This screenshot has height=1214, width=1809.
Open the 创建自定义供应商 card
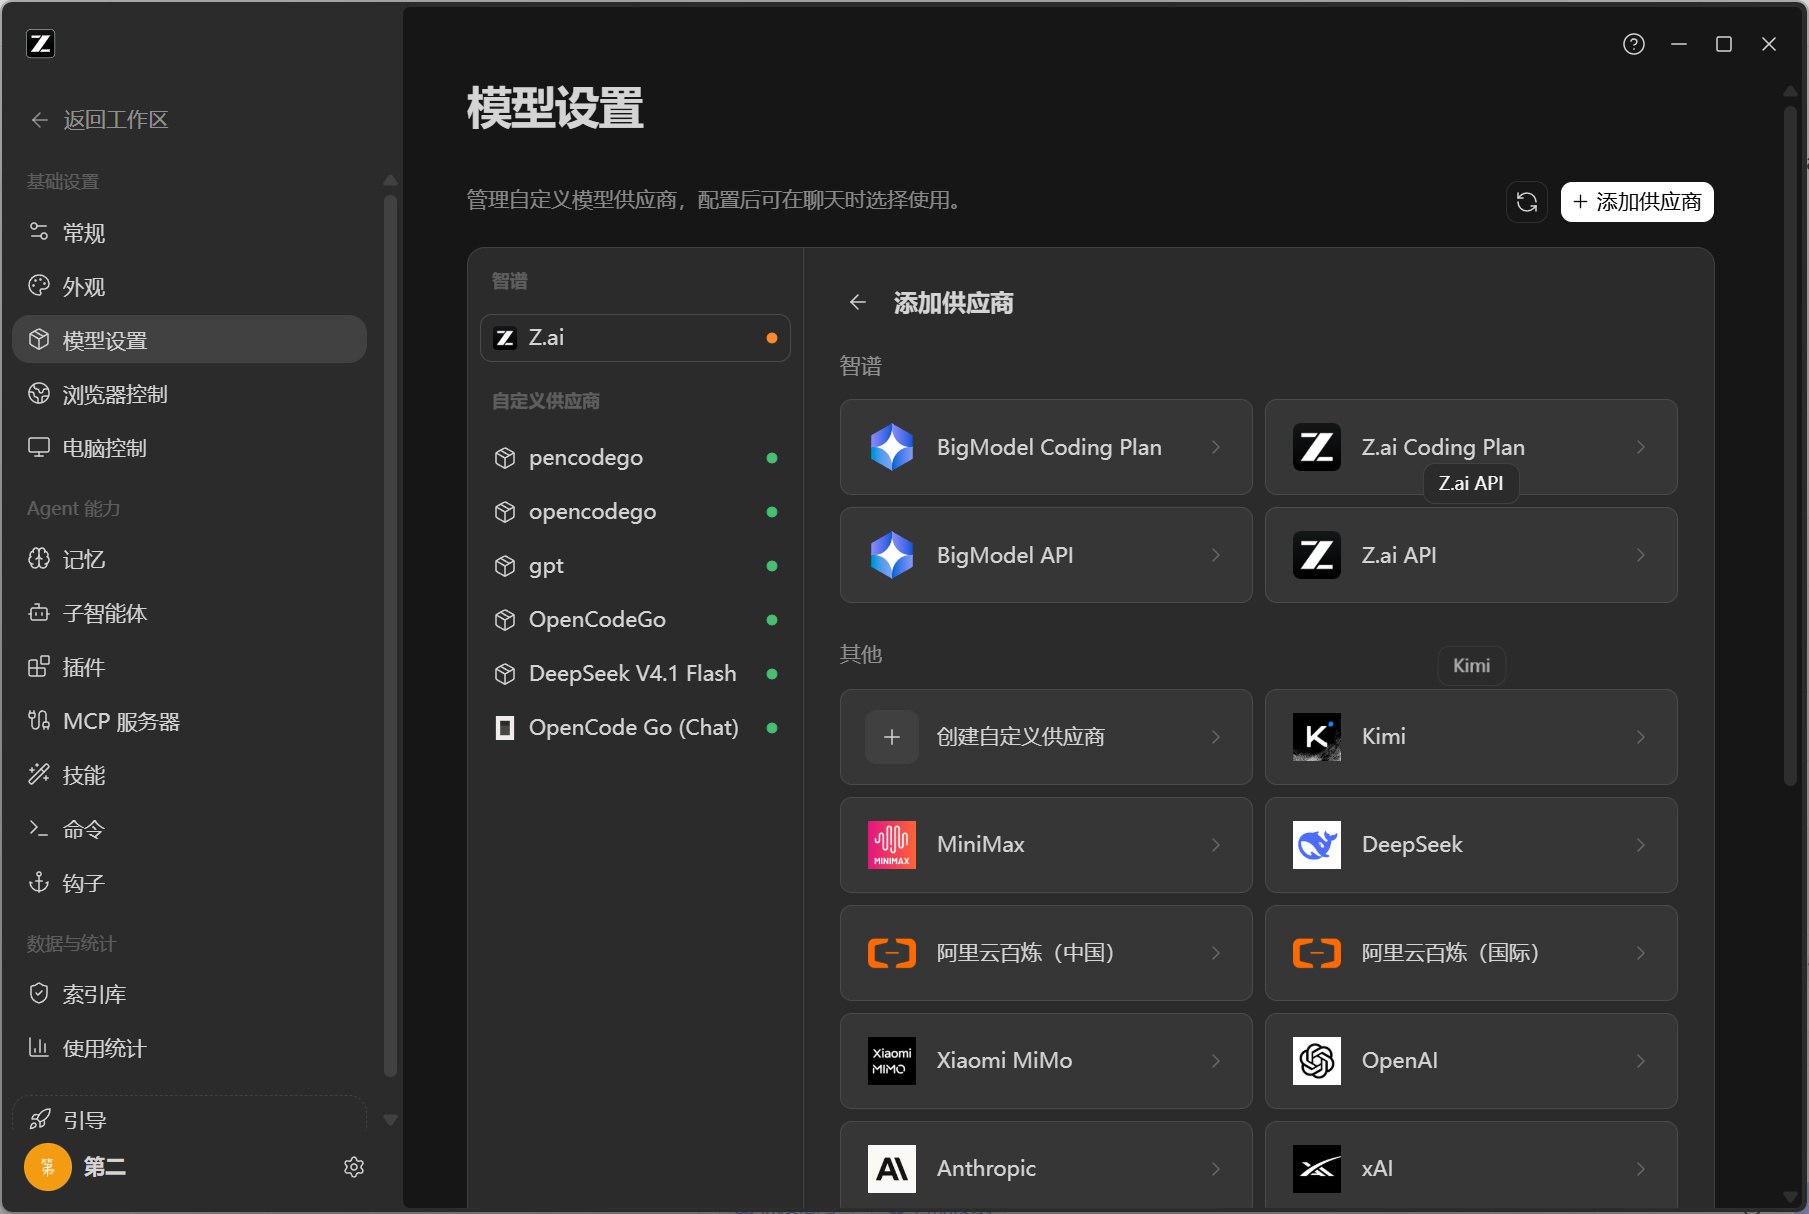[x=1046, y=737]
